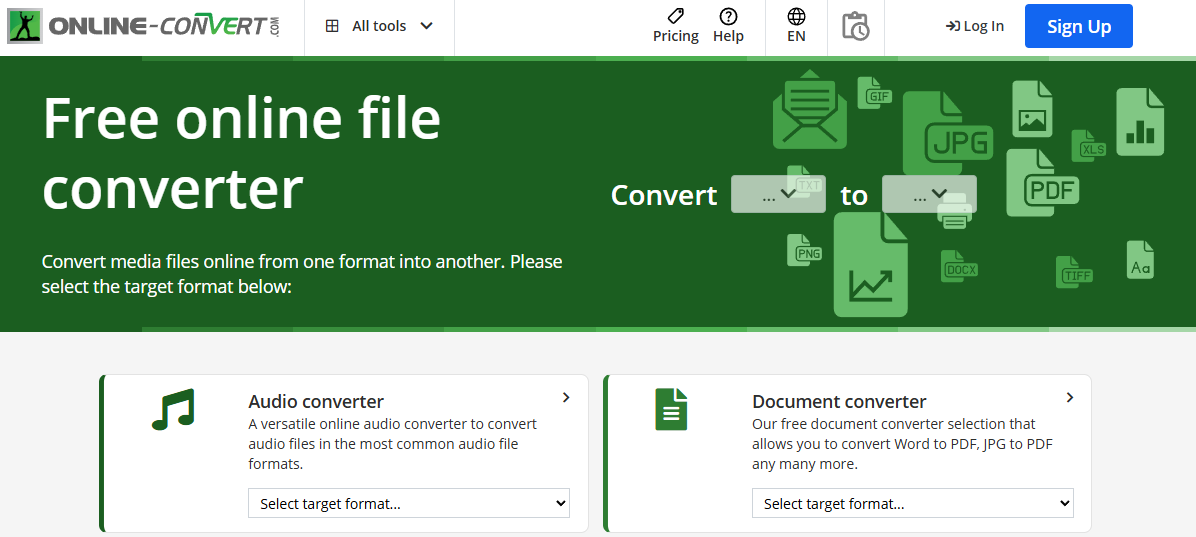Click the Log In link
The width and height of the screenshot is (1196, 537).
974,26
